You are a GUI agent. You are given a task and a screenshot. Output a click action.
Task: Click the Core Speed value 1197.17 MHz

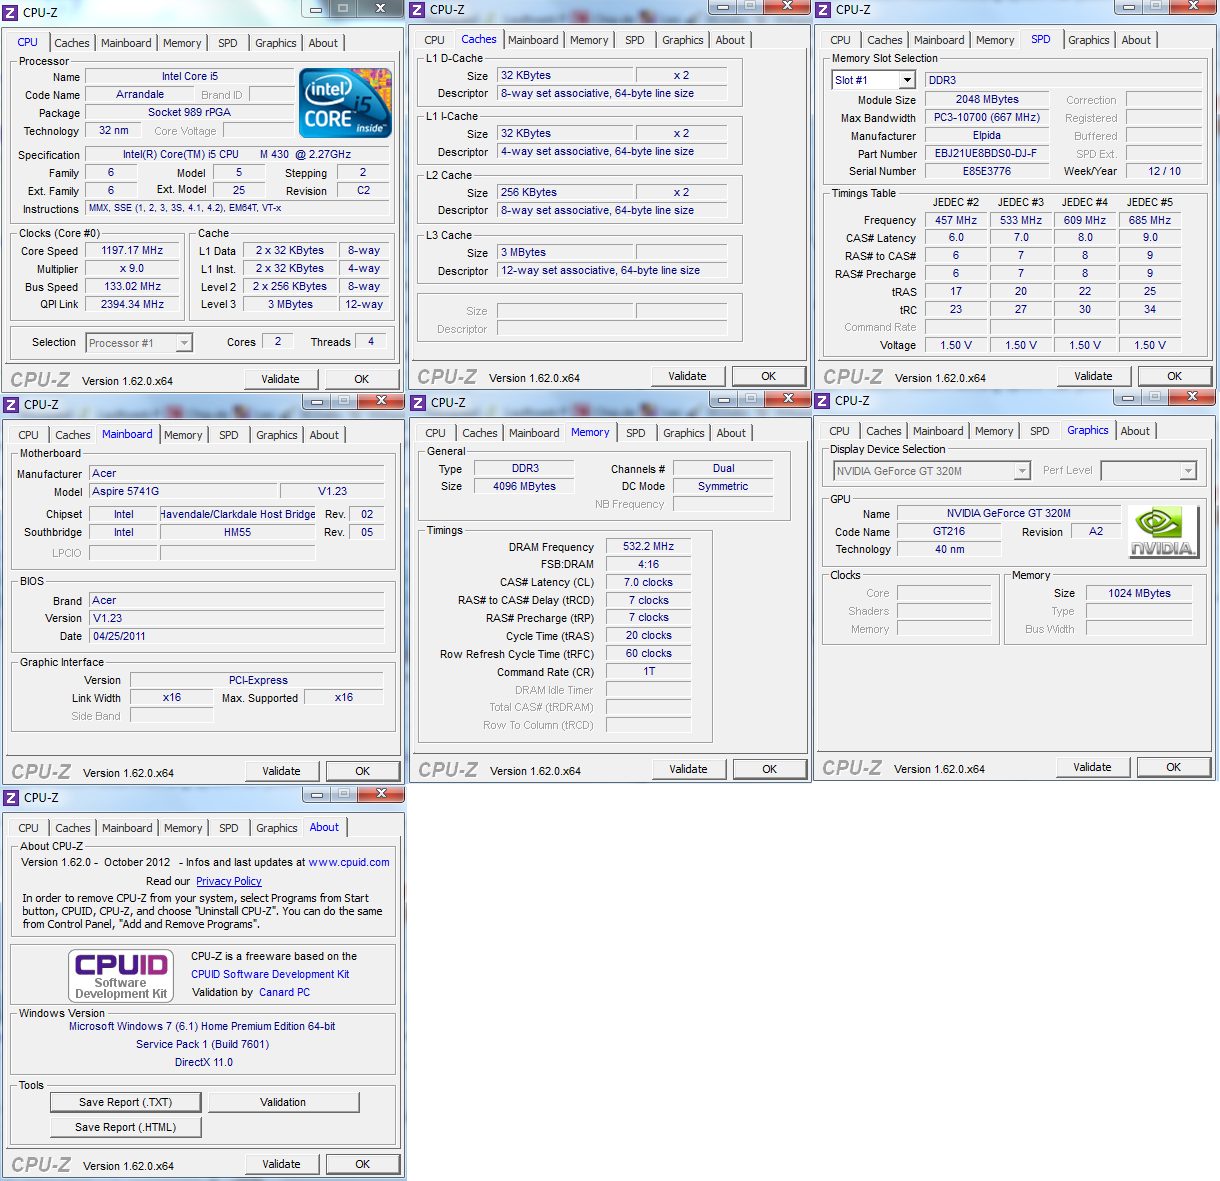pos(132,251)
